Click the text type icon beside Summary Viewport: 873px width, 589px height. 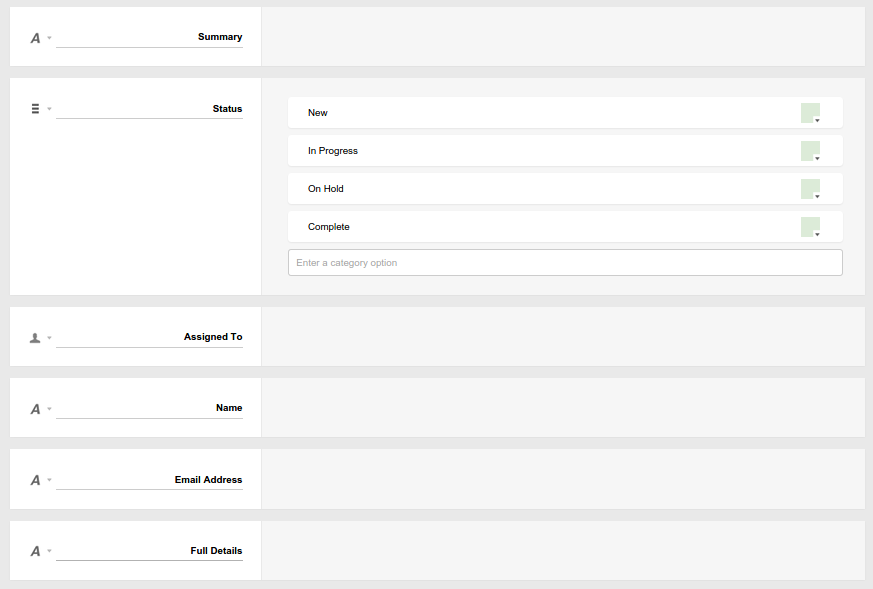[35, 38]
